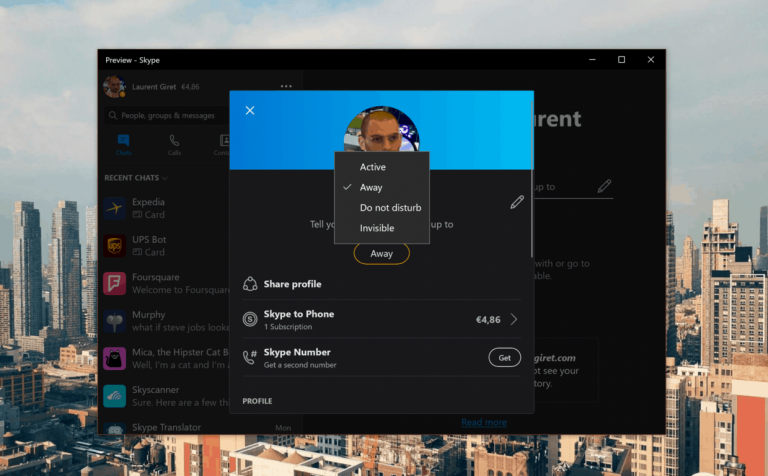Image resolution: width=768 pixels, height=476 pixels.
Task: Open the Away status pill button
Action: coord(382,254)
